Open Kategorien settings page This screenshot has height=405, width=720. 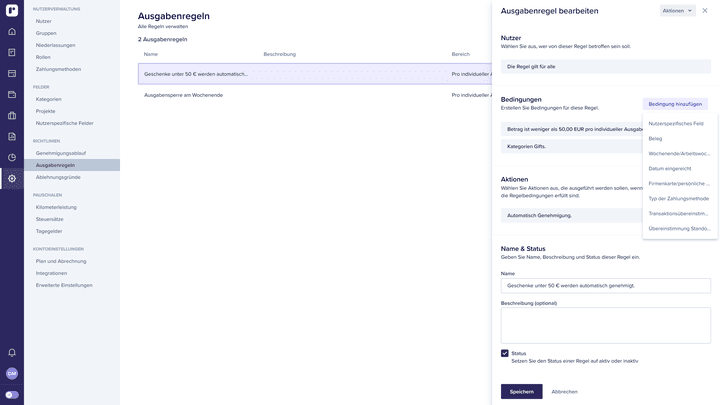pos(48,99)
